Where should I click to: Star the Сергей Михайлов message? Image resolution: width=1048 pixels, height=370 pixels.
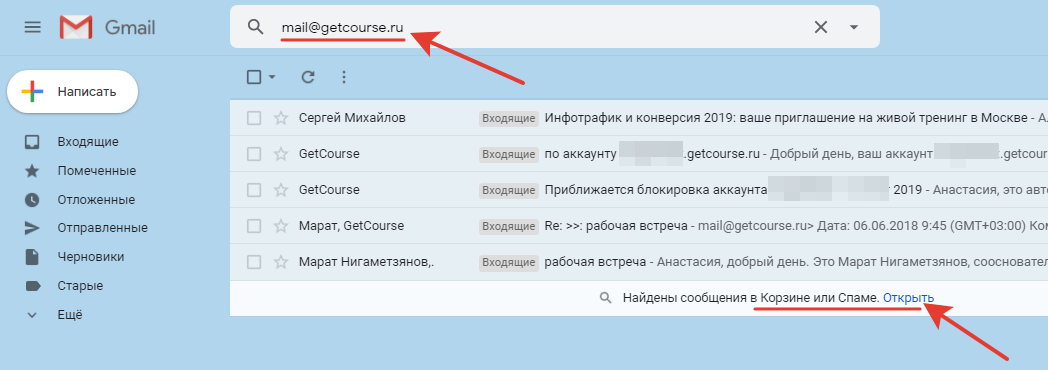(x=281, y=118)
